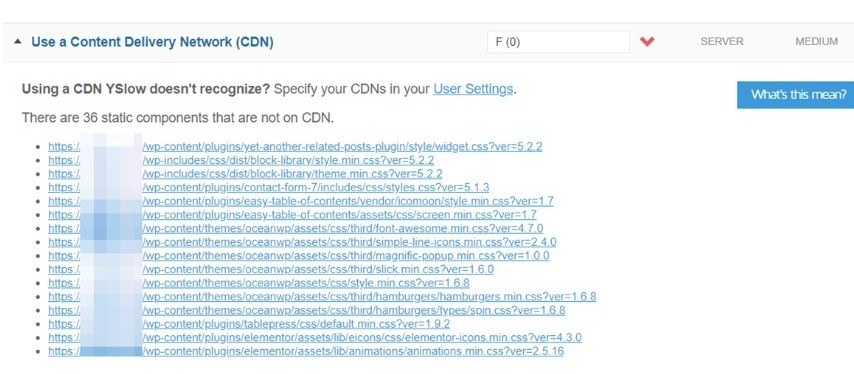Open the yet-another-related-posts widget.css link
The width and height of the screenshot is (854, 374).
pyautogui.click(x=295, y=146)
